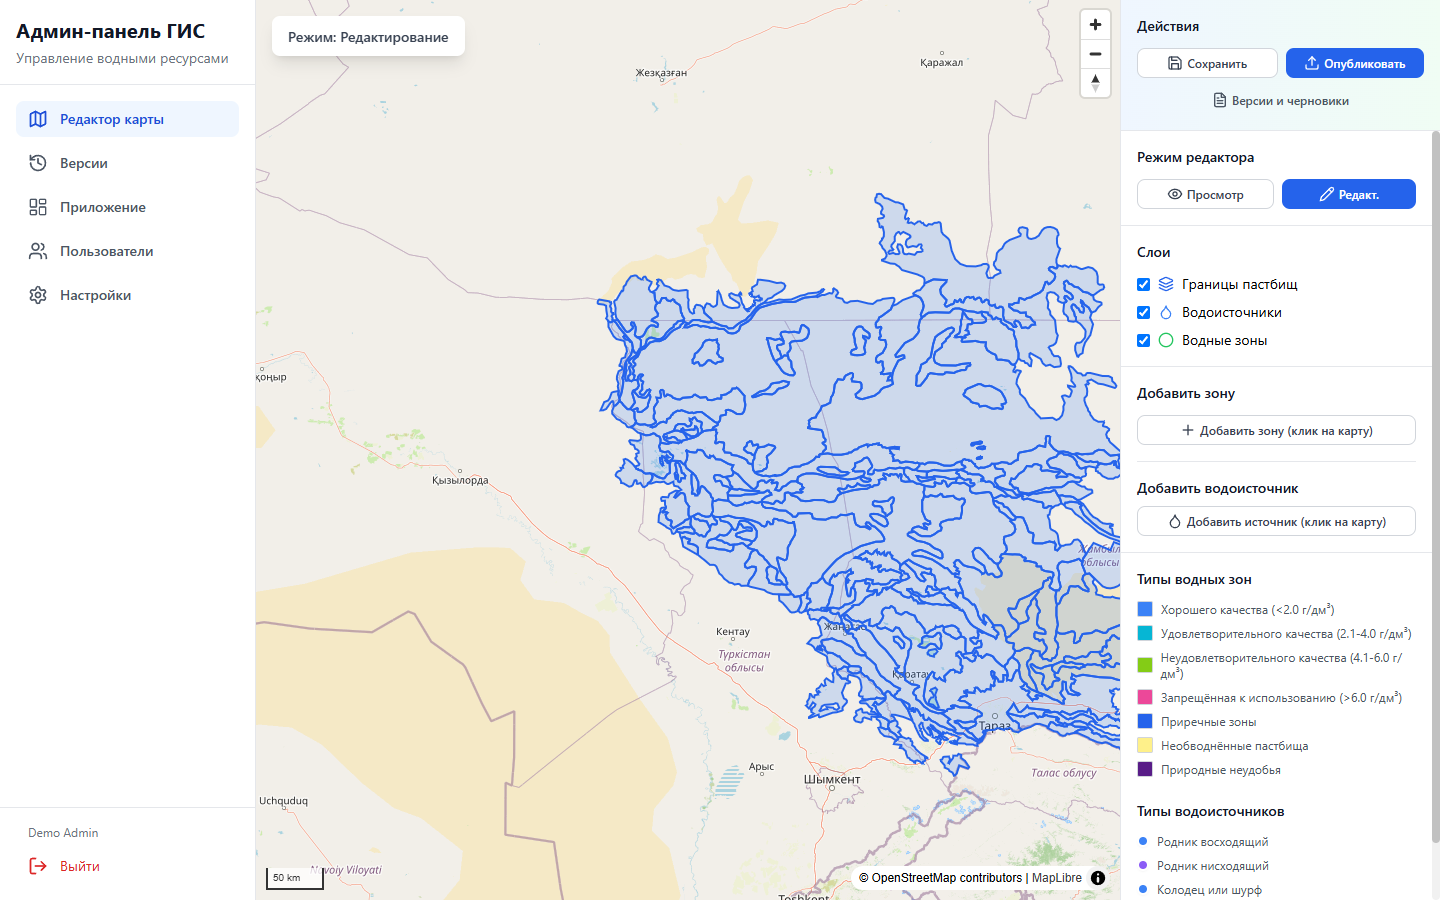Viewport: 1440px width, 900px height.
Task: Click Режим: Редактирование badge on map
Action: tap(368, 37)
